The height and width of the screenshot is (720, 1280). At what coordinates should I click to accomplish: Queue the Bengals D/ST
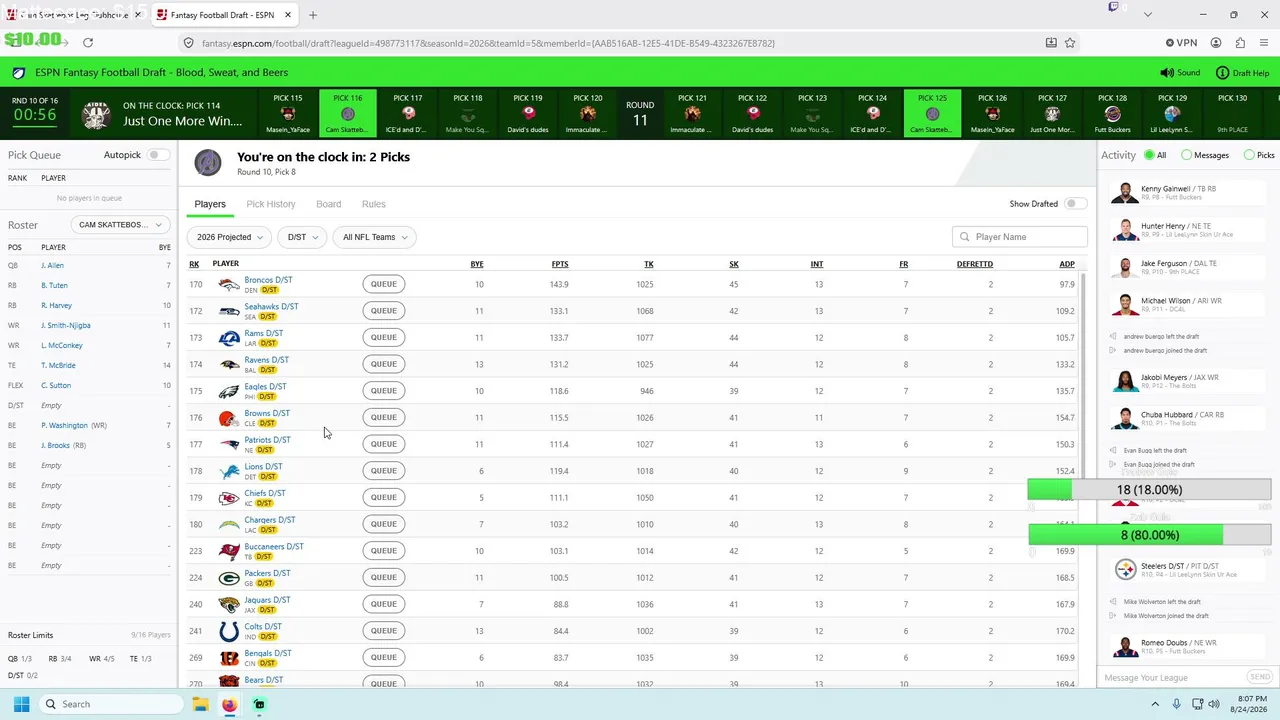[x=384, y=657]
